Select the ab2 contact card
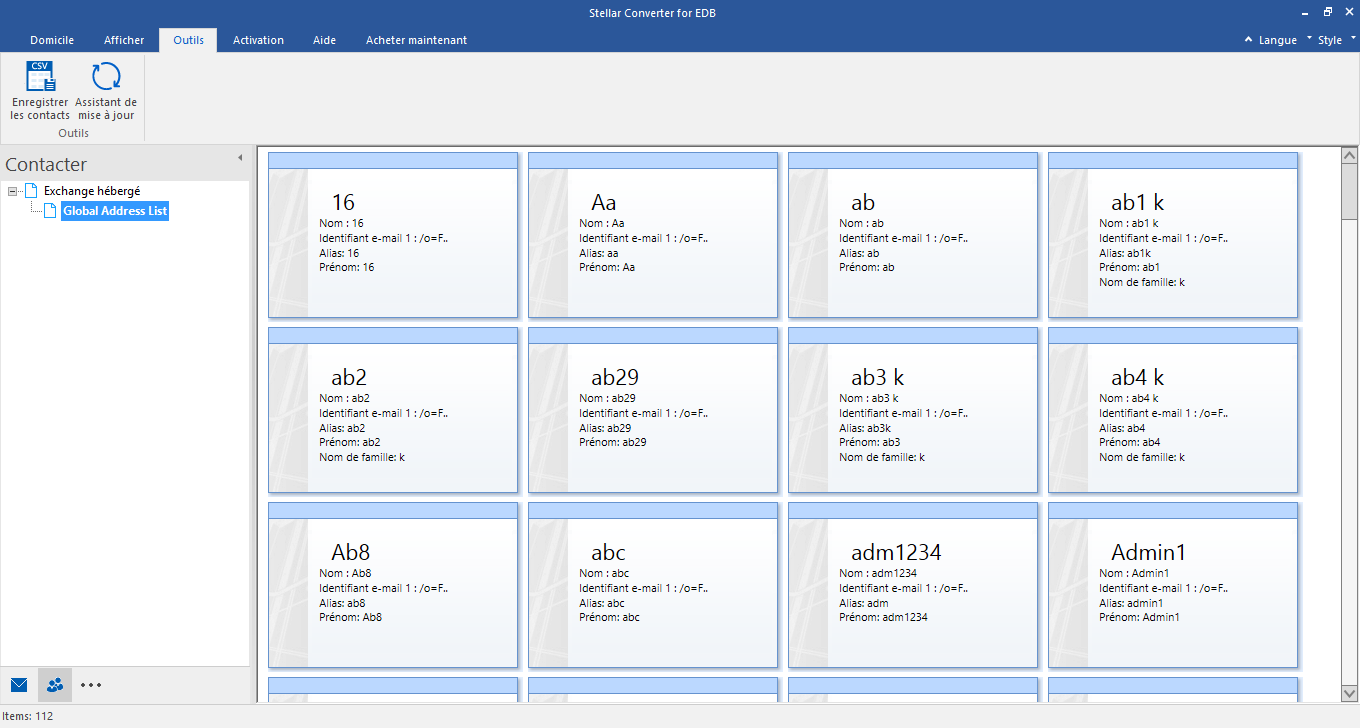The width and height of the screenshot is (1360, 728). point(393,410)
